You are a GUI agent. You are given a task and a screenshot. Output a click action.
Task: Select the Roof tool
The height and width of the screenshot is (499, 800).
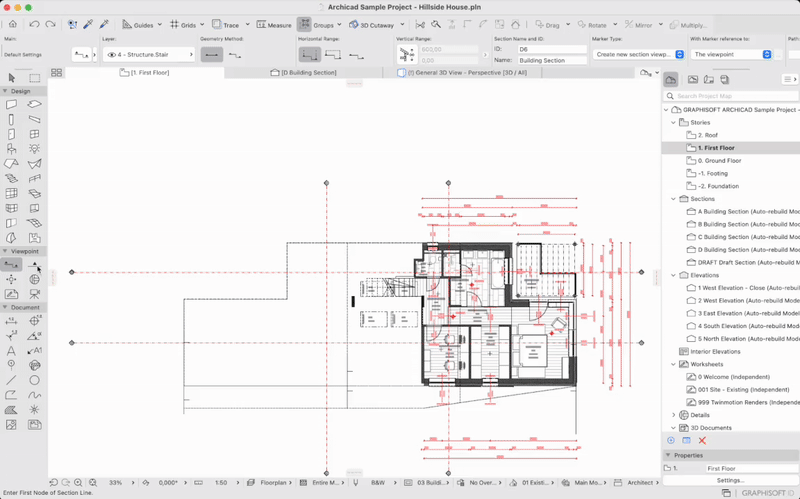pos(11,164)
